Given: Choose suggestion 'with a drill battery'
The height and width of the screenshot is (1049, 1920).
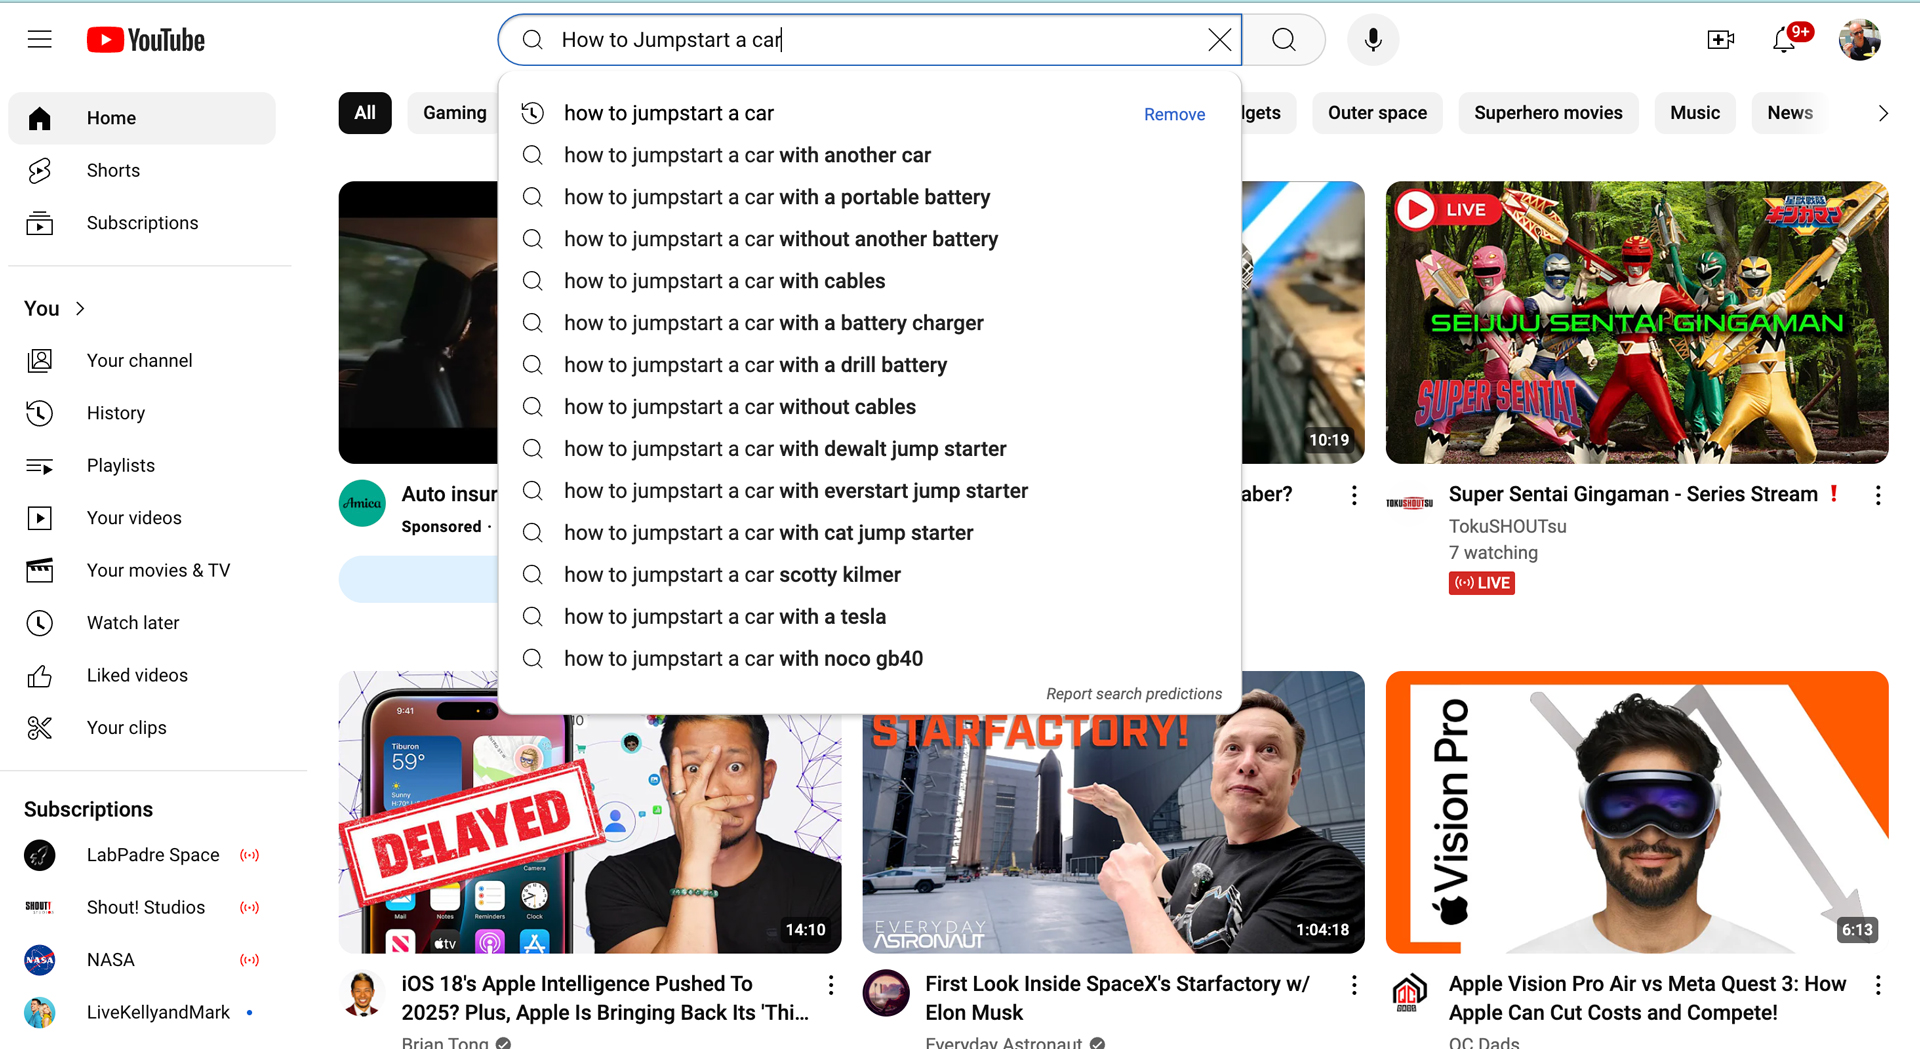Looking at the screenshot, I should (x=870, y=365).
